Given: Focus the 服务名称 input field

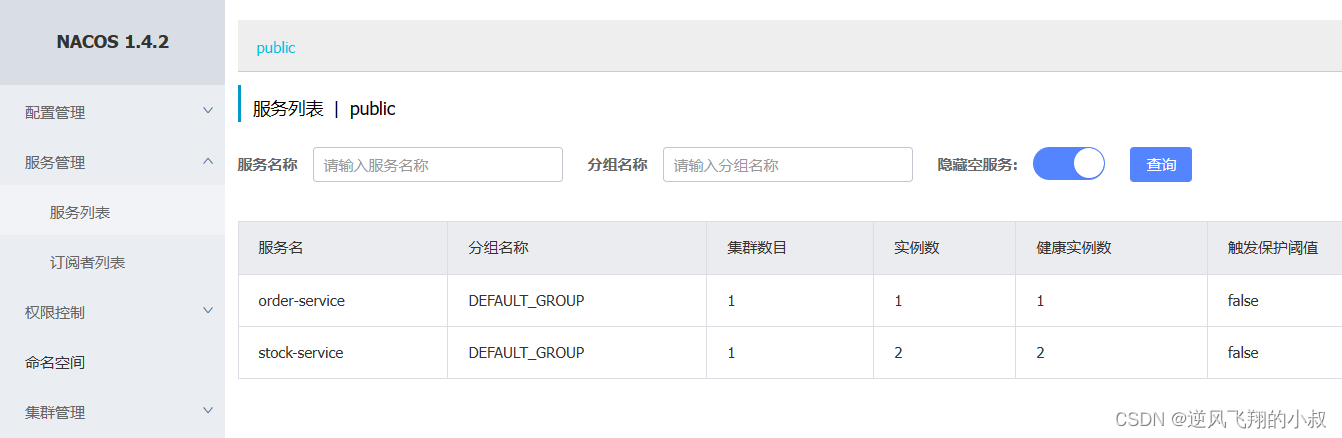Looking at the screenshot, I should 438,165.
